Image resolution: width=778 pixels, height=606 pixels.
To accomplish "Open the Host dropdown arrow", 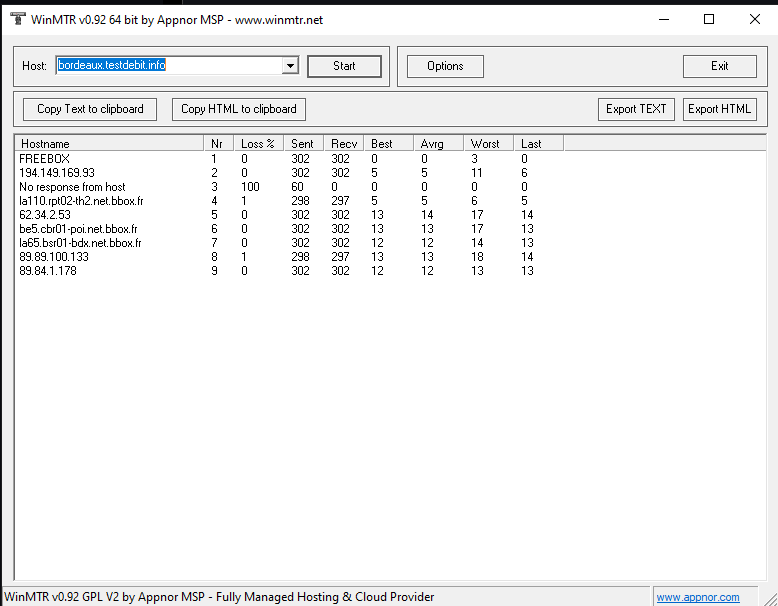I will pos(290,66).
